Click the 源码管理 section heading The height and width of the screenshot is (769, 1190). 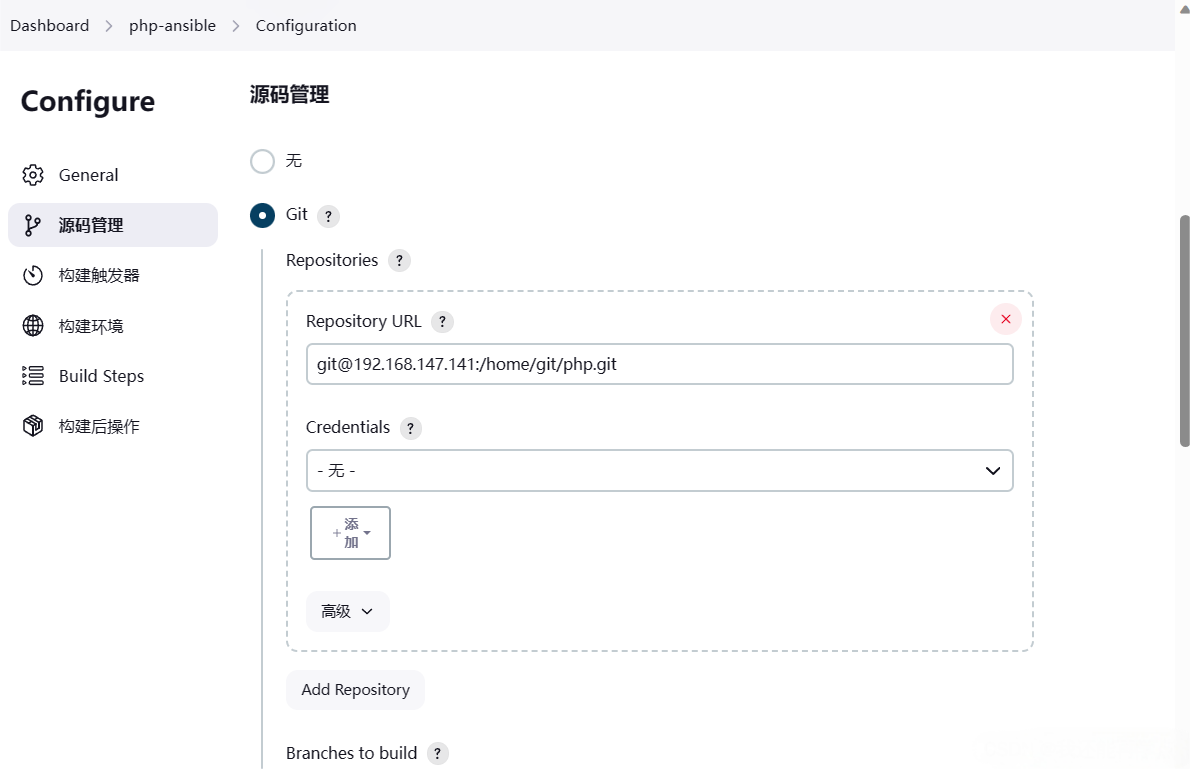289,94
